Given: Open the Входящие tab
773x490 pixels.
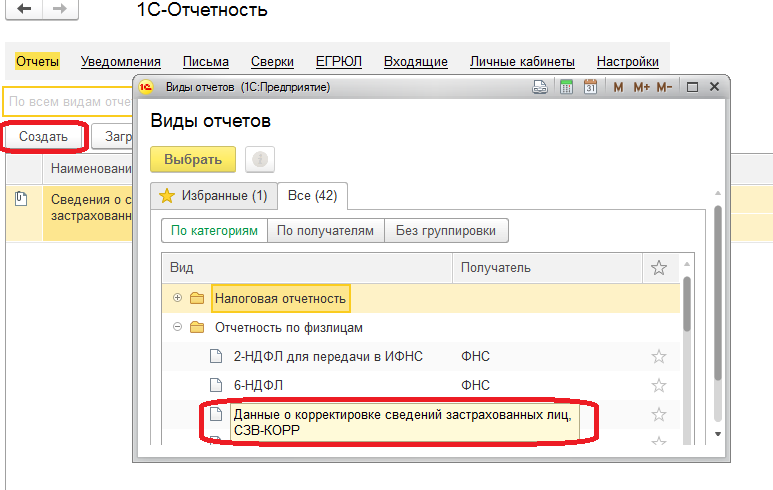Looking at the screenshot, I should pos(416,62).
